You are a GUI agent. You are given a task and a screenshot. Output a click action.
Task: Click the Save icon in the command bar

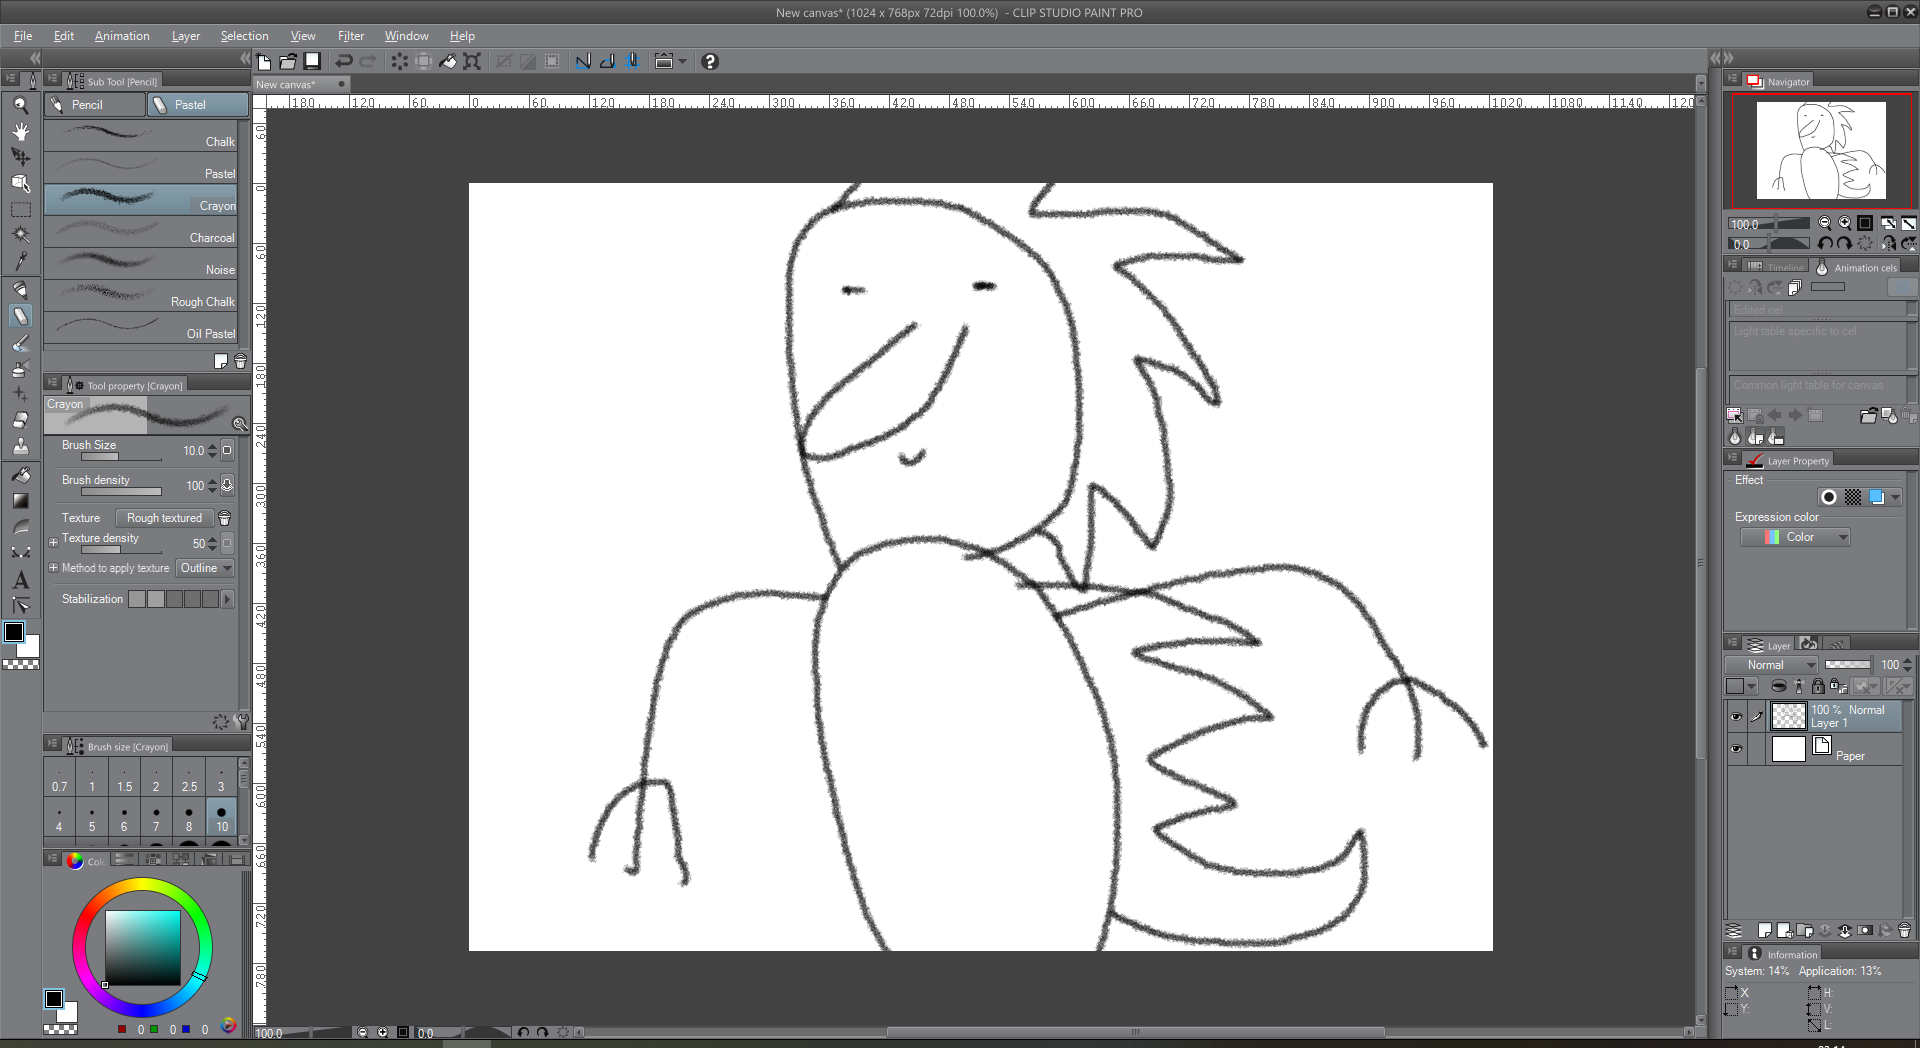(312, 62)
